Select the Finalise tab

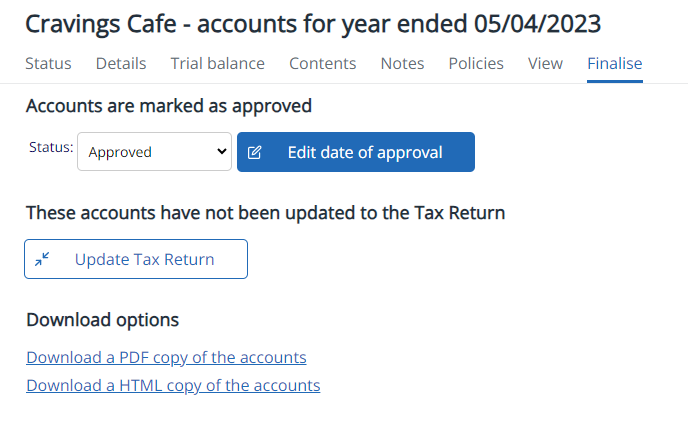point(615,64)
